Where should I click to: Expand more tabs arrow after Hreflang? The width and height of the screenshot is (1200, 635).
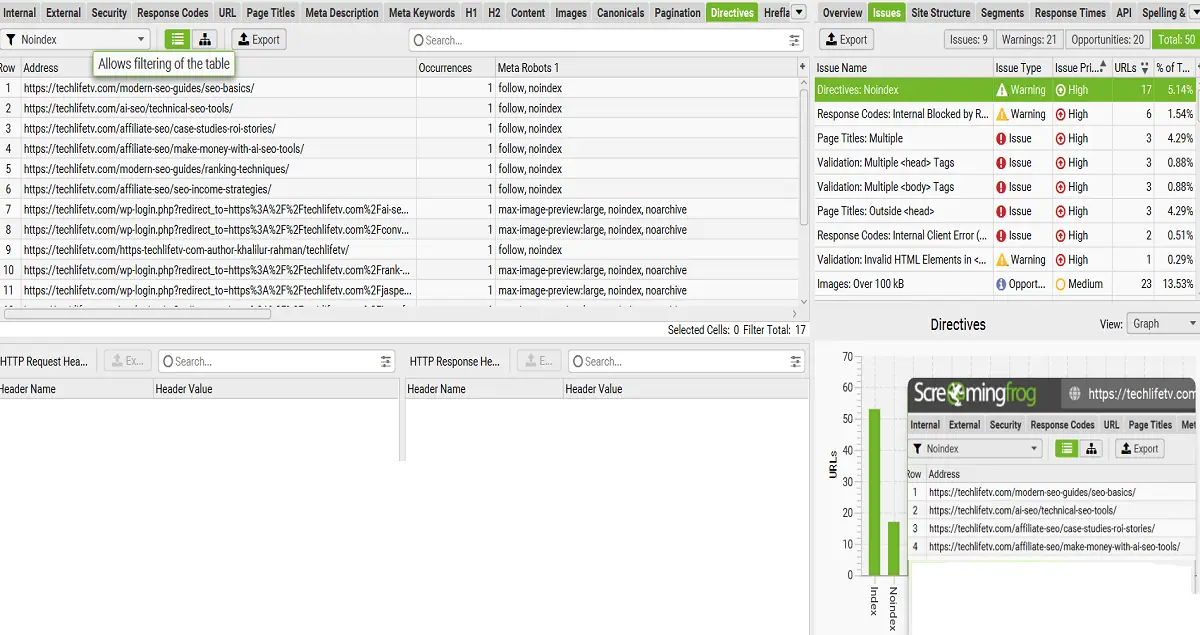(x=798, y=12)
